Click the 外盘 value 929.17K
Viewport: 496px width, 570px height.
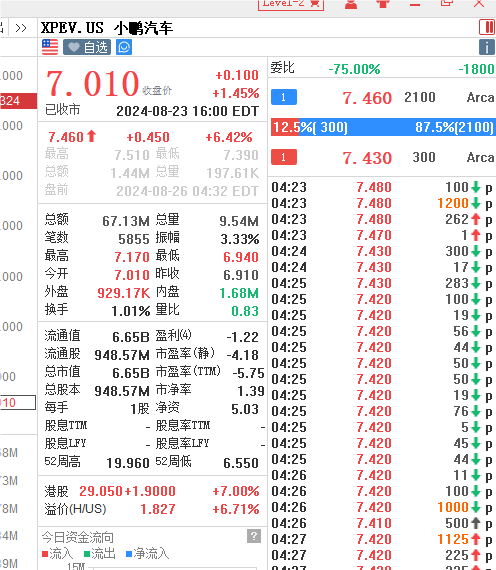click(124, 293)
